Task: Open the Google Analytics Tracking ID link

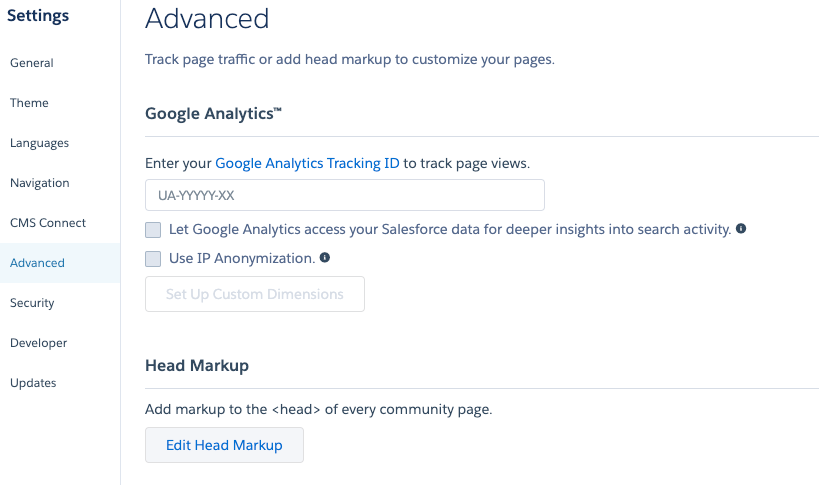Action: pos(307,163)
